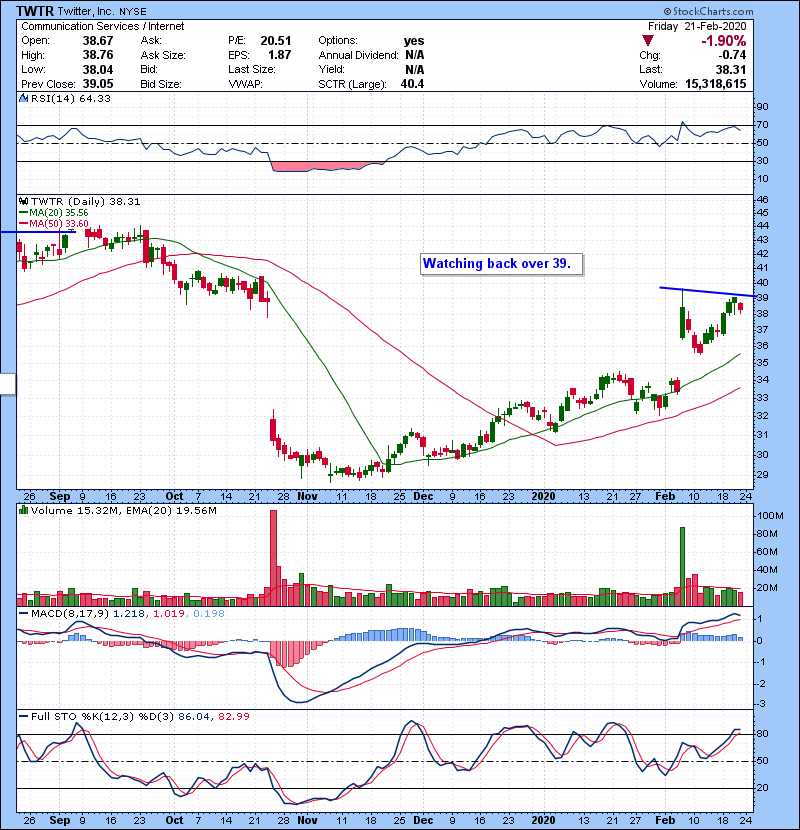800x830 pixels.
Task: Click the TWTR (Daily) 38.31 legend
Action: point(85,201)
